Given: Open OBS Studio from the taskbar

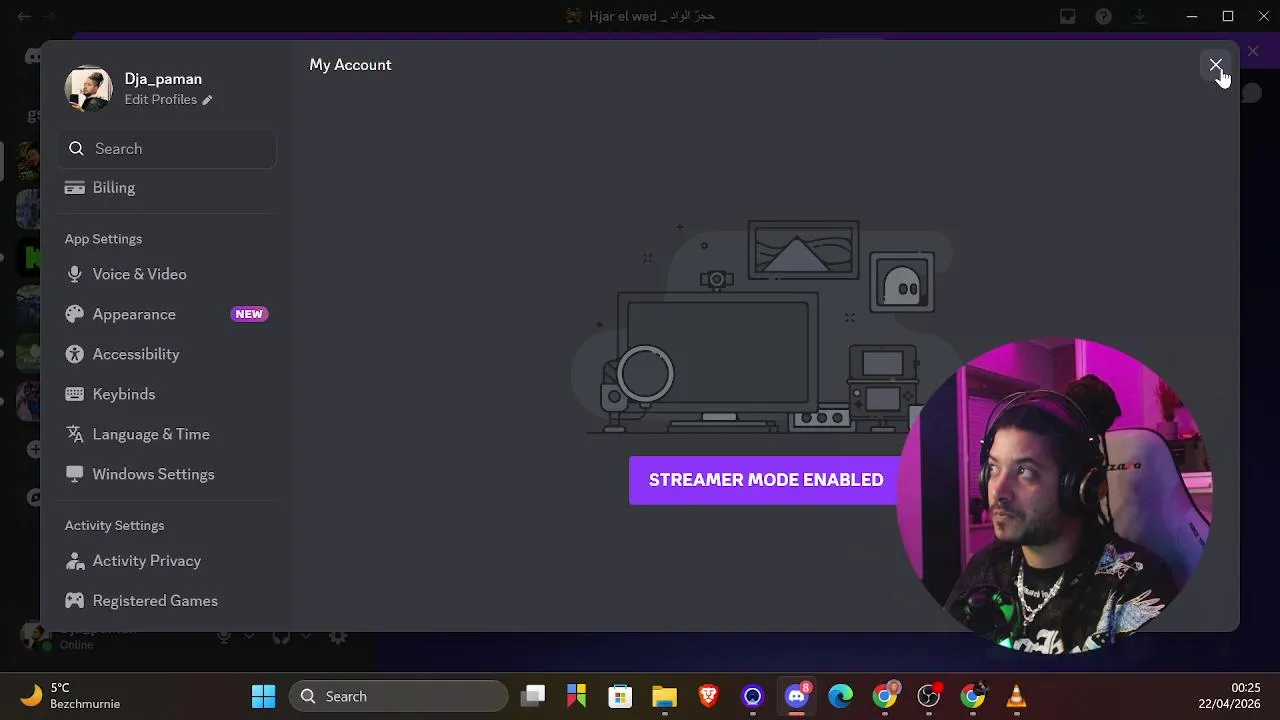Looking at the screenshot, I should tap(929, 696).
